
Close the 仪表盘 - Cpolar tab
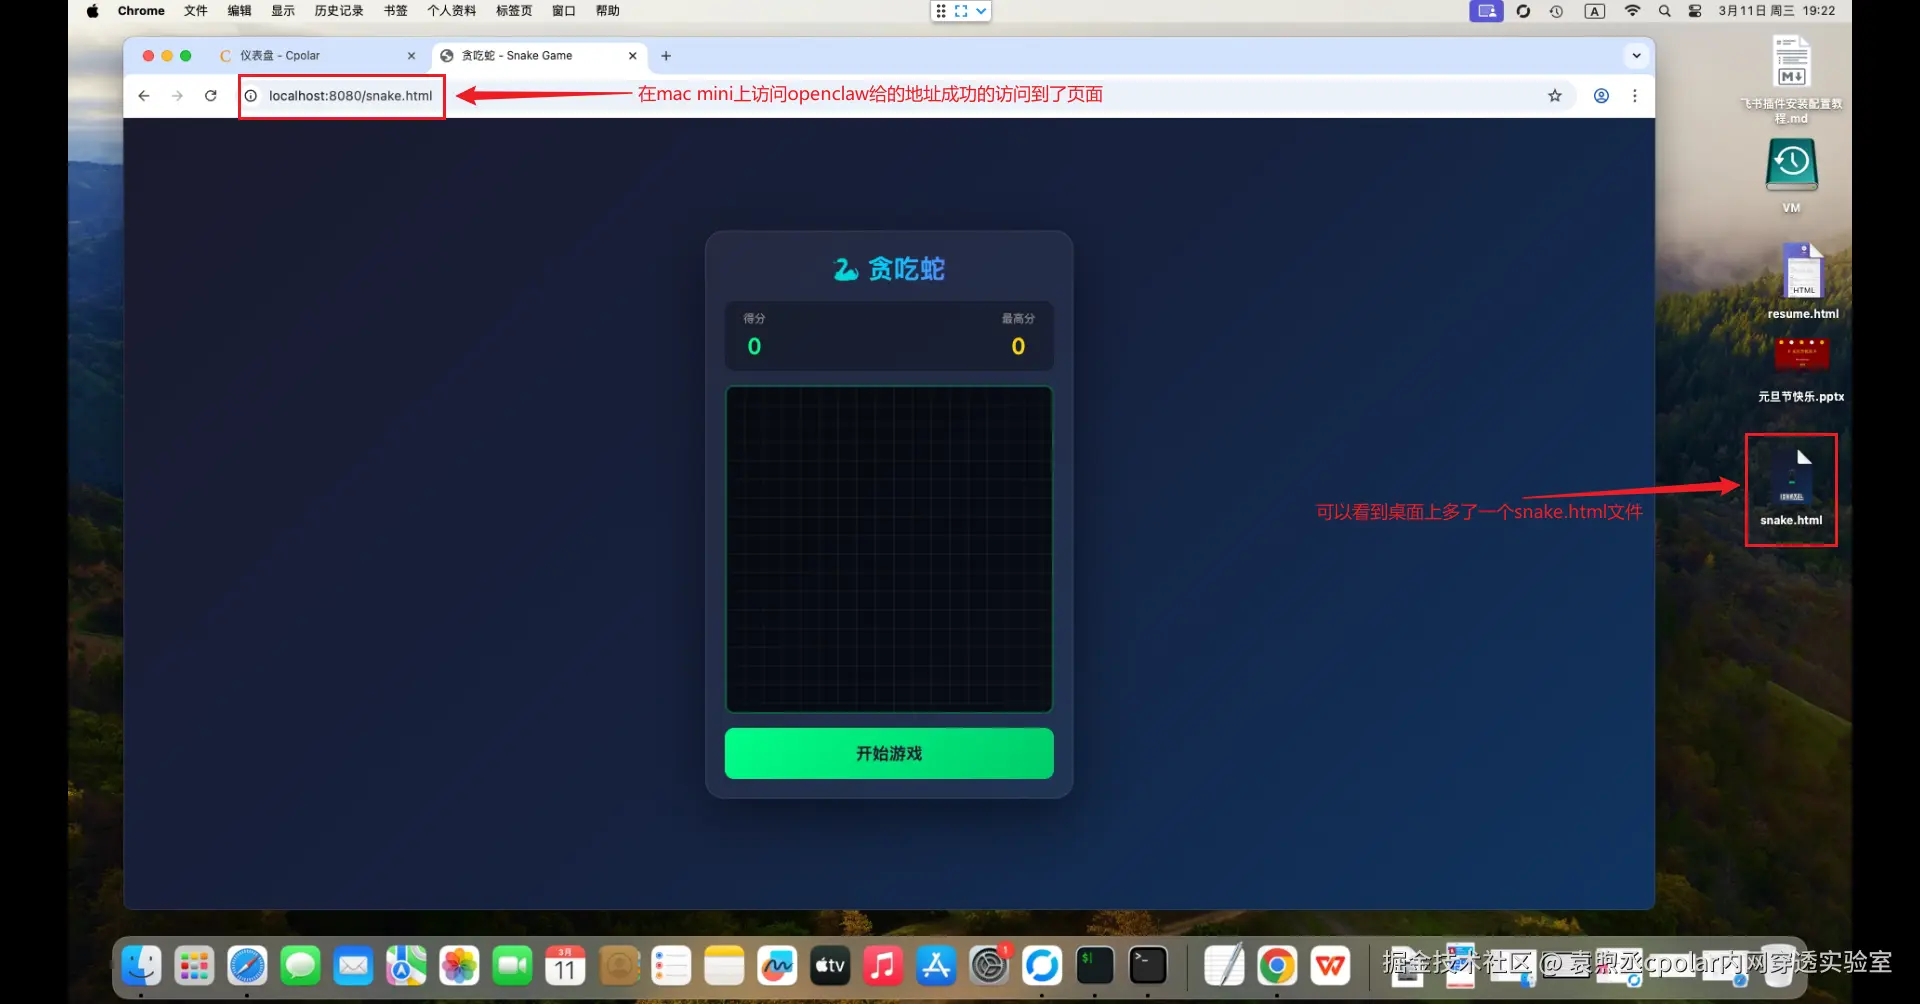tap(411, 56)
